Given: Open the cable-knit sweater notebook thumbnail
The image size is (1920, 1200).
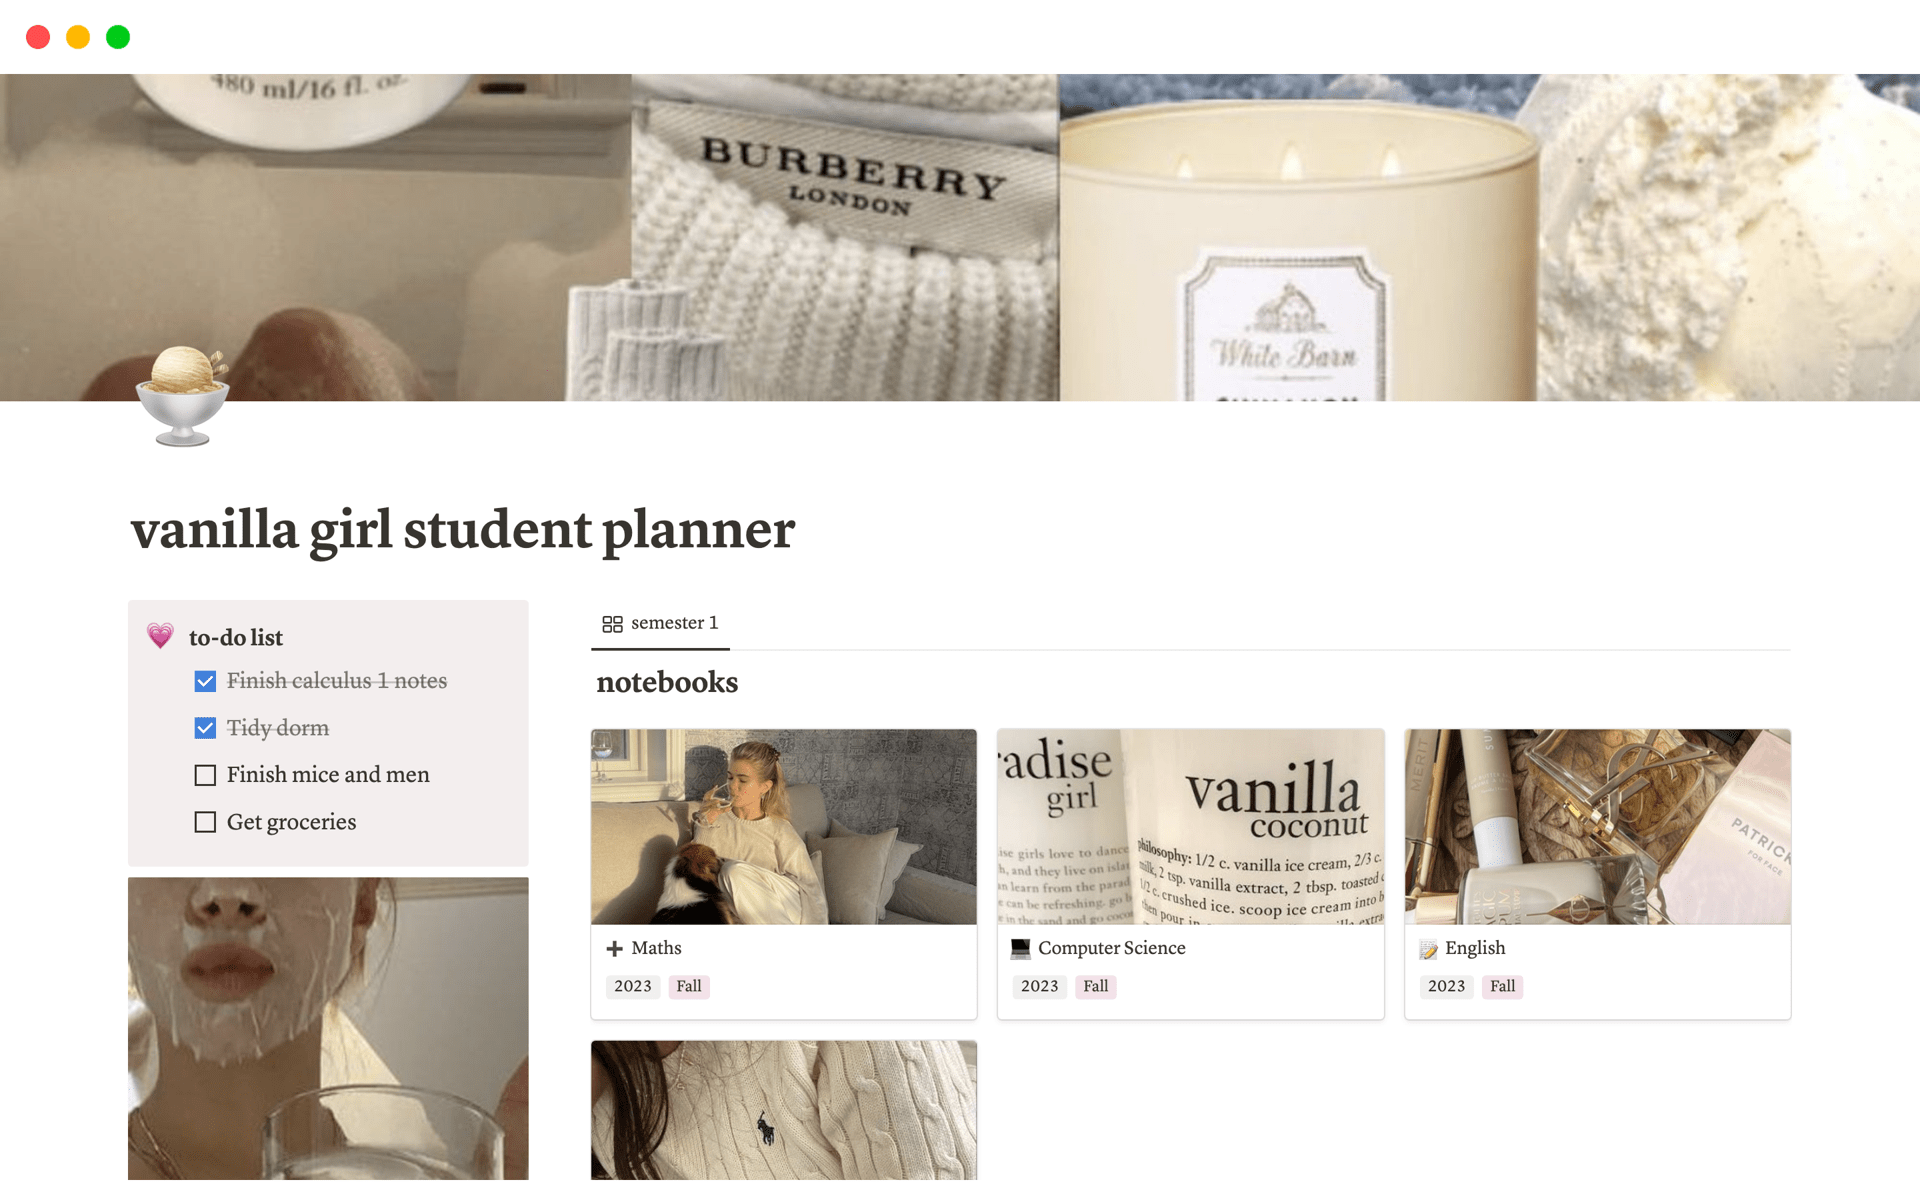Looking at the screenshot, I should (784, 1110).
